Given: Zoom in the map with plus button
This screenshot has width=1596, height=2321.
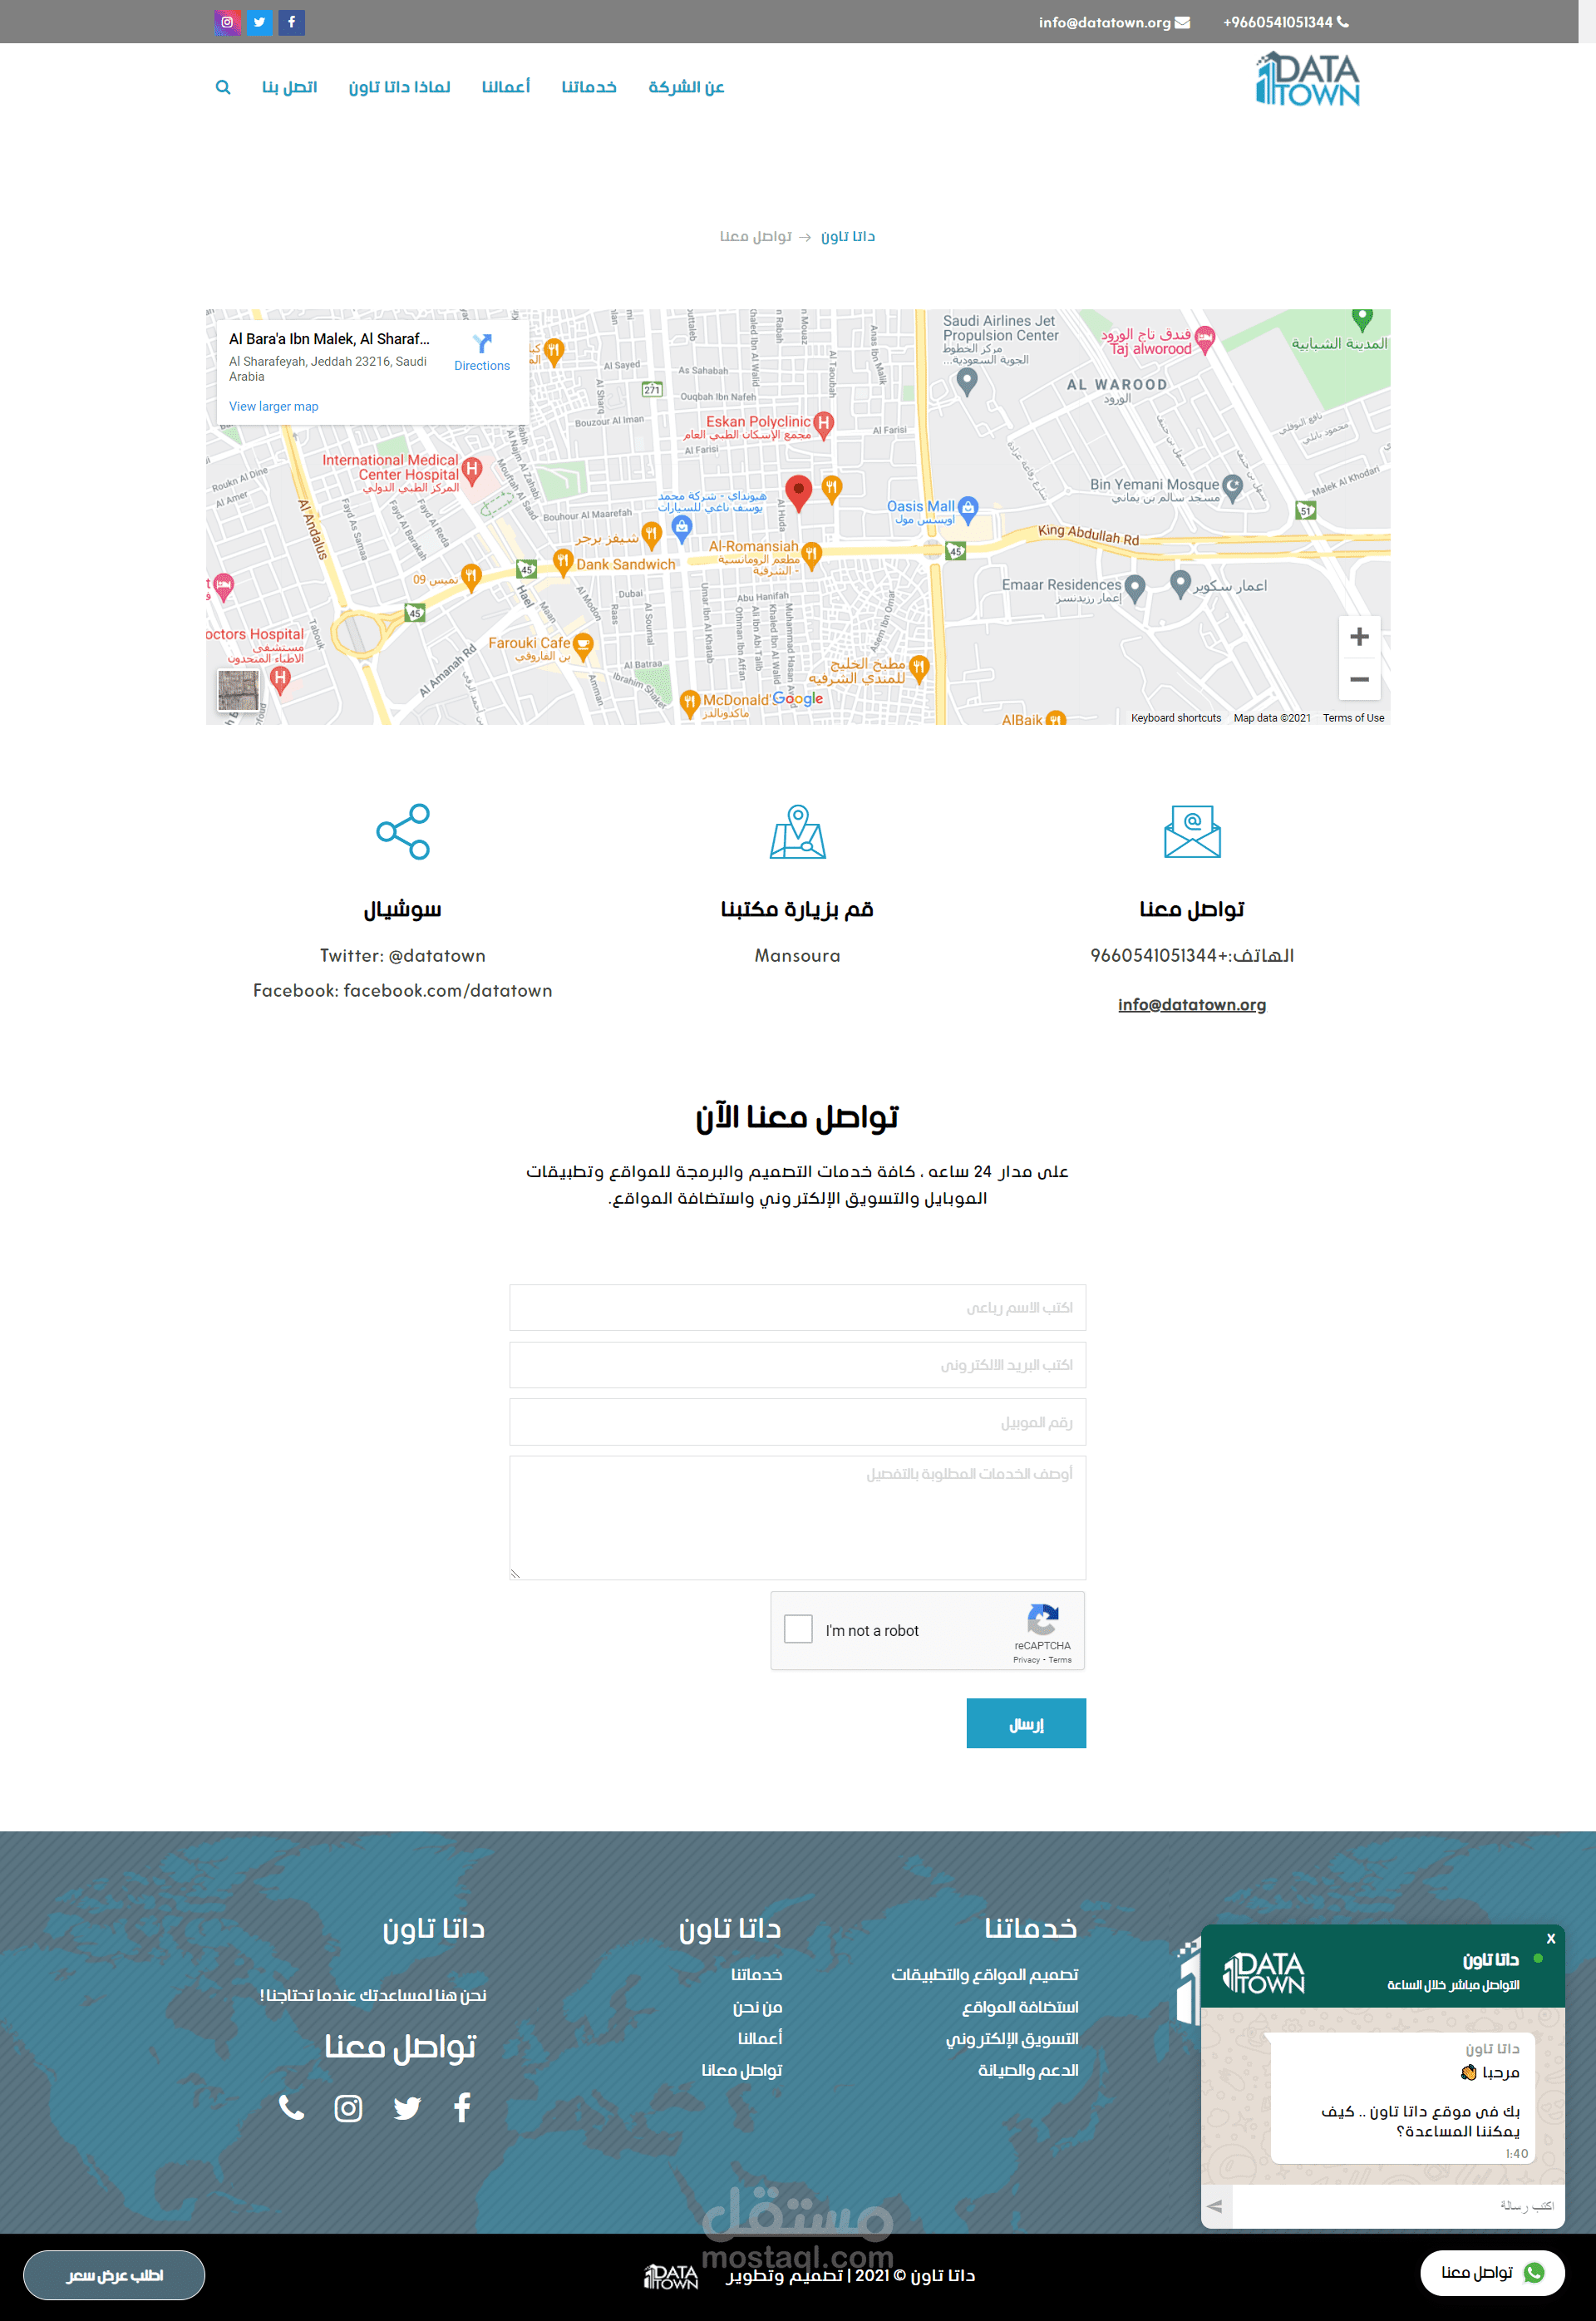Looking at the screenshot, I should pos(1359,637).
